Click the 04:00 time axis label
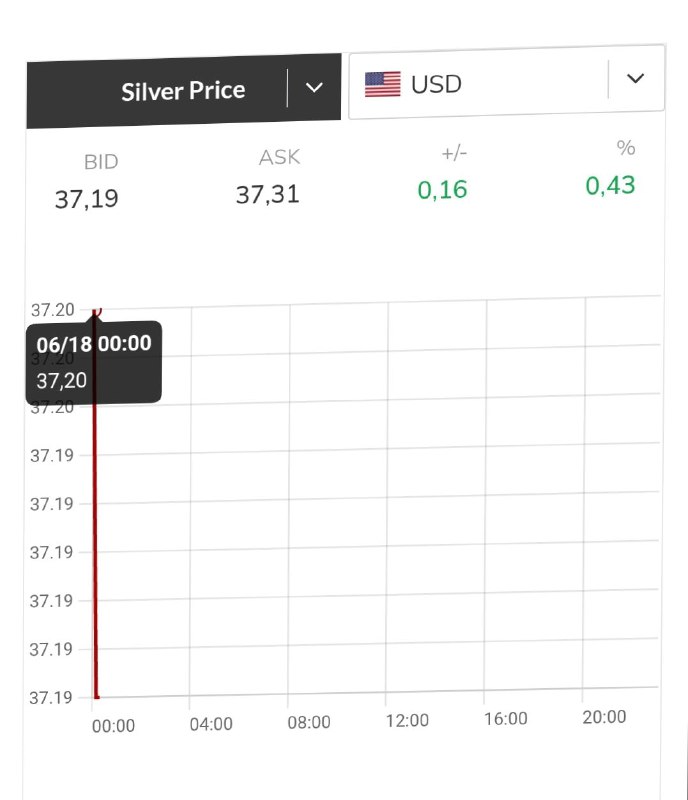The width and height of the screenshot is (688, 800). (211, 724)
